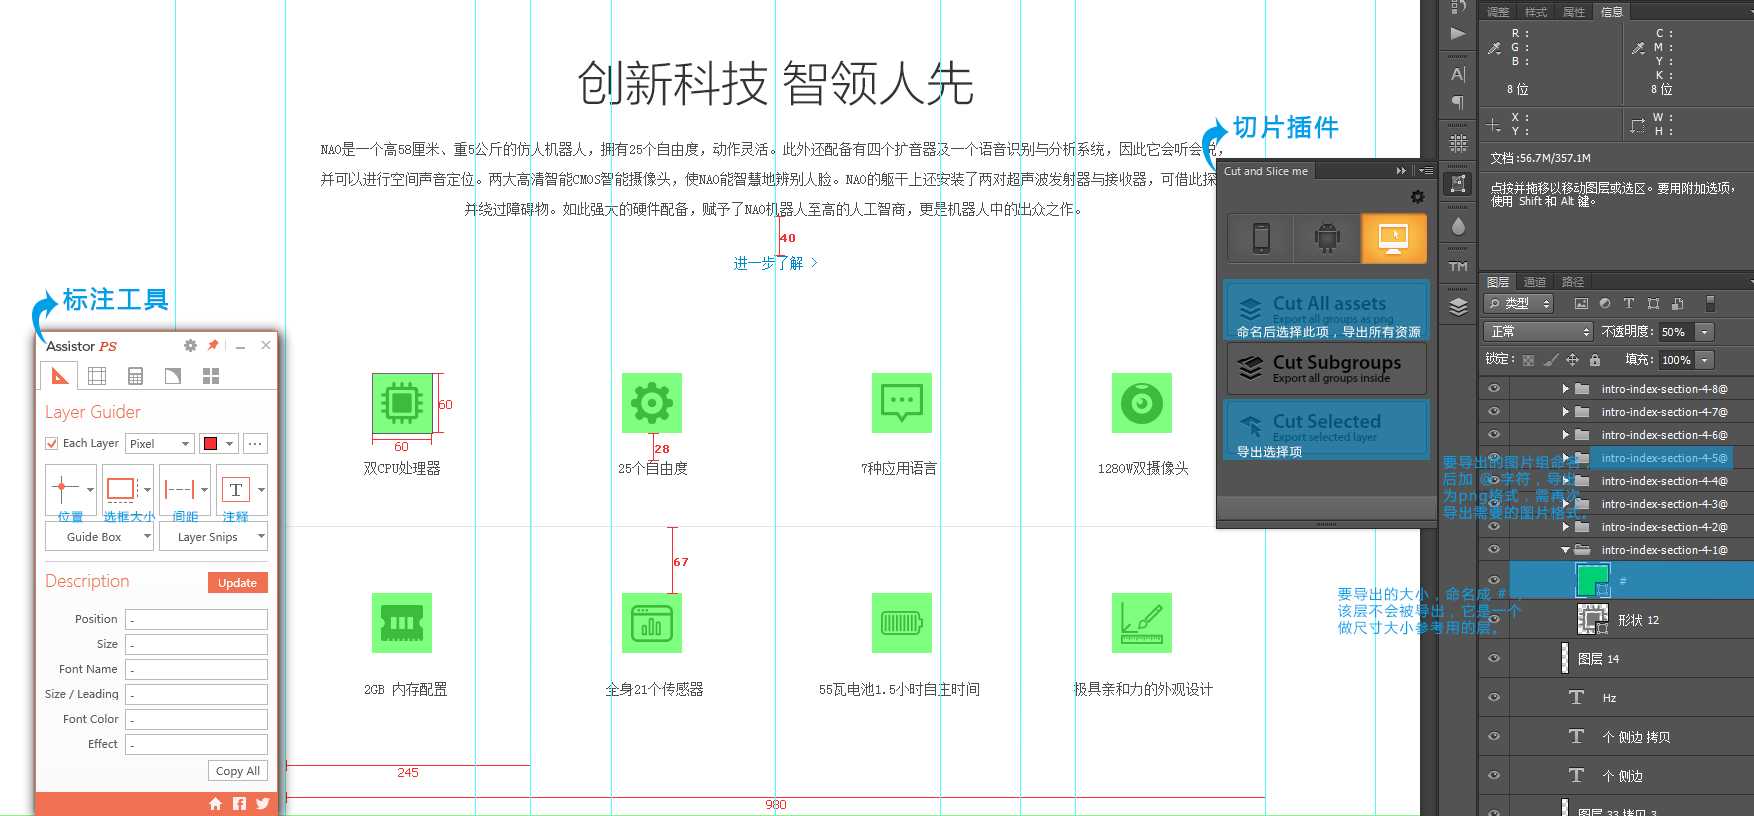Switch to the 样式 tab
1754x816 pixels.
pyautogui.click(x=1535, y=12)
